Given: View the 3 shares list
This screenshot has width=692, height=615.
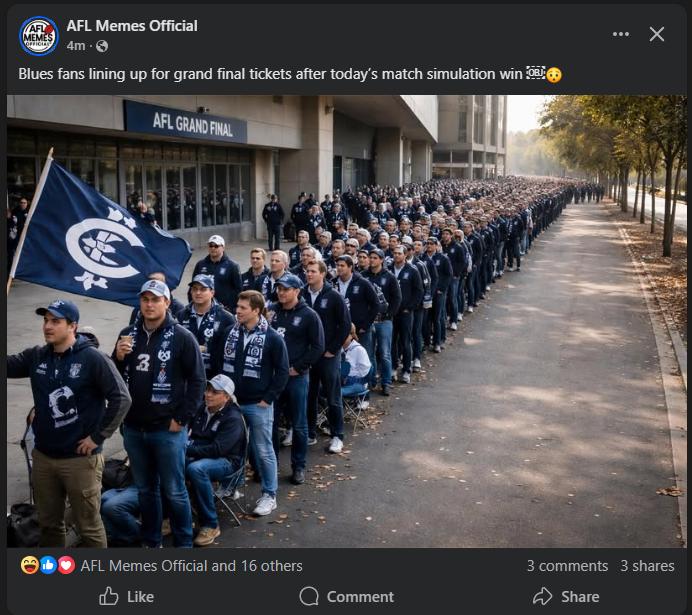Looking at the screenshot, I should pyautogui.click(x=647, y=566).
